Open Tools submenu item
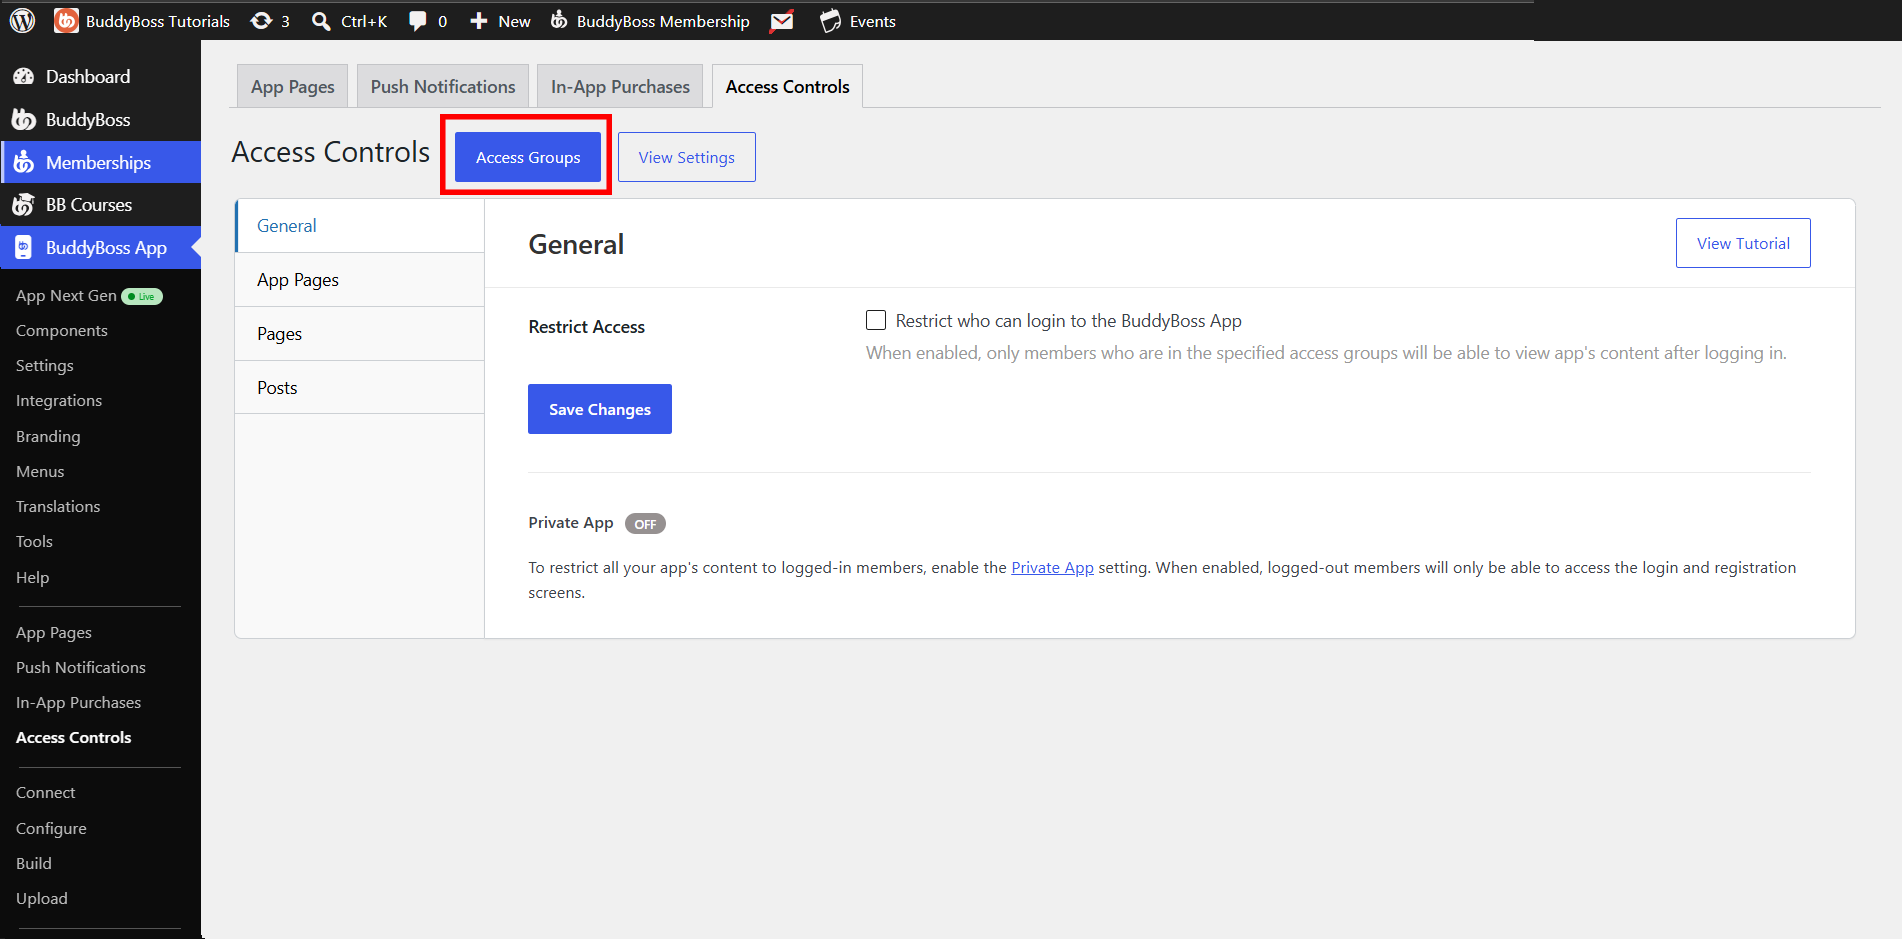The height and width of the screenshot is (939, 1902). [x=34, y=542]
